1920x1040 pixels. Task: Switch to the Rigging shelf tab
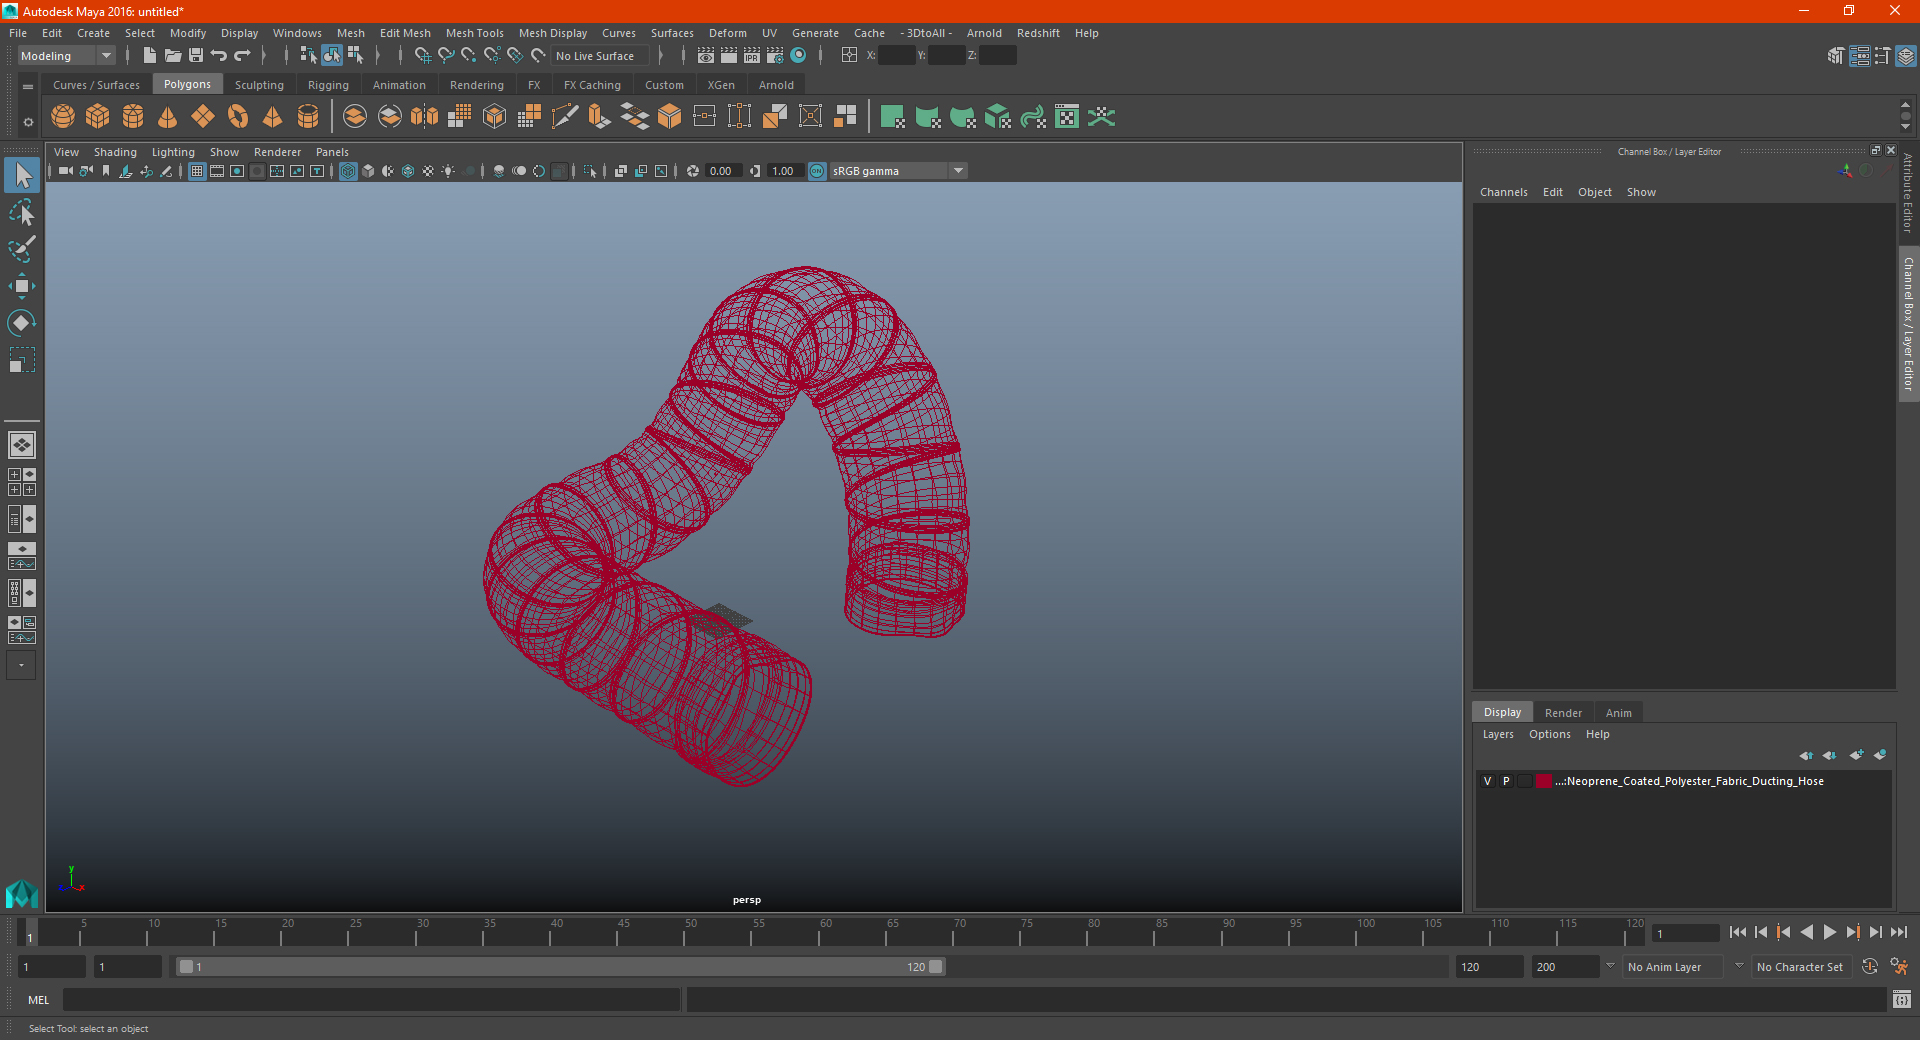click(328, 85)
